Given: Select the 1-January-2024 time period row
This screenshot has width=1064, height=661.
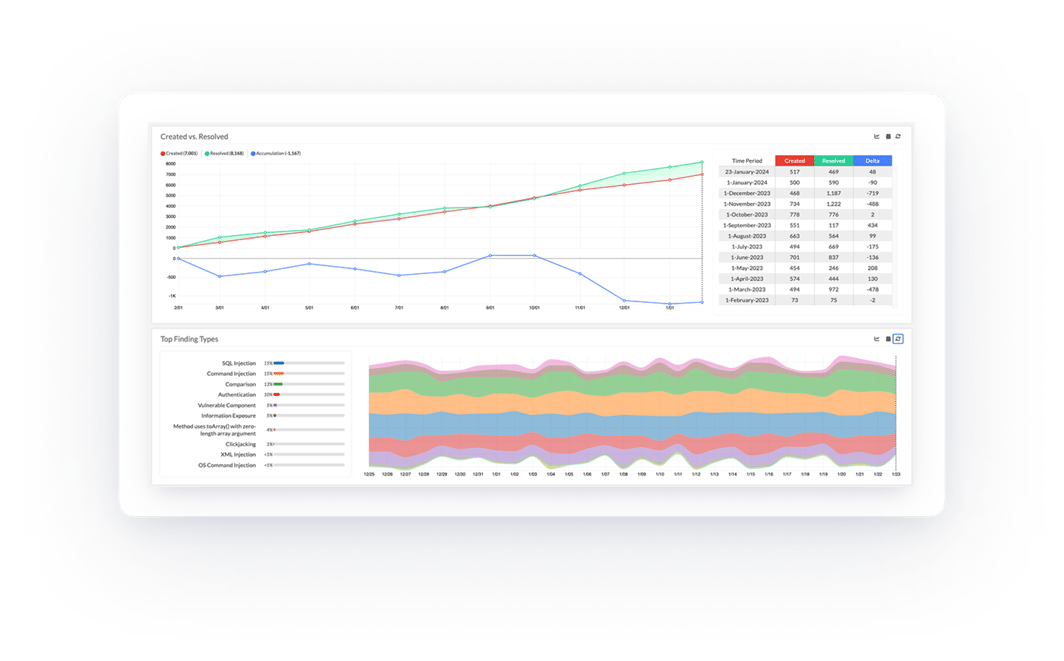Looking at the screenshot, I should point(805,183).
